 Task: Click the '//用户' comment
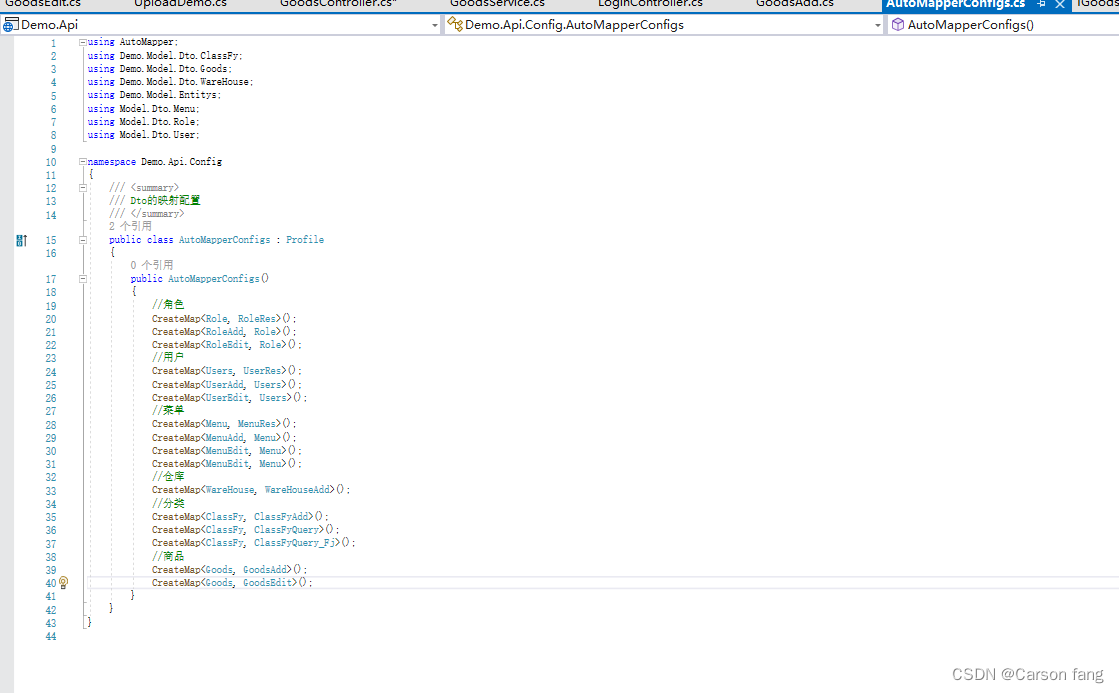pos(168,357)
